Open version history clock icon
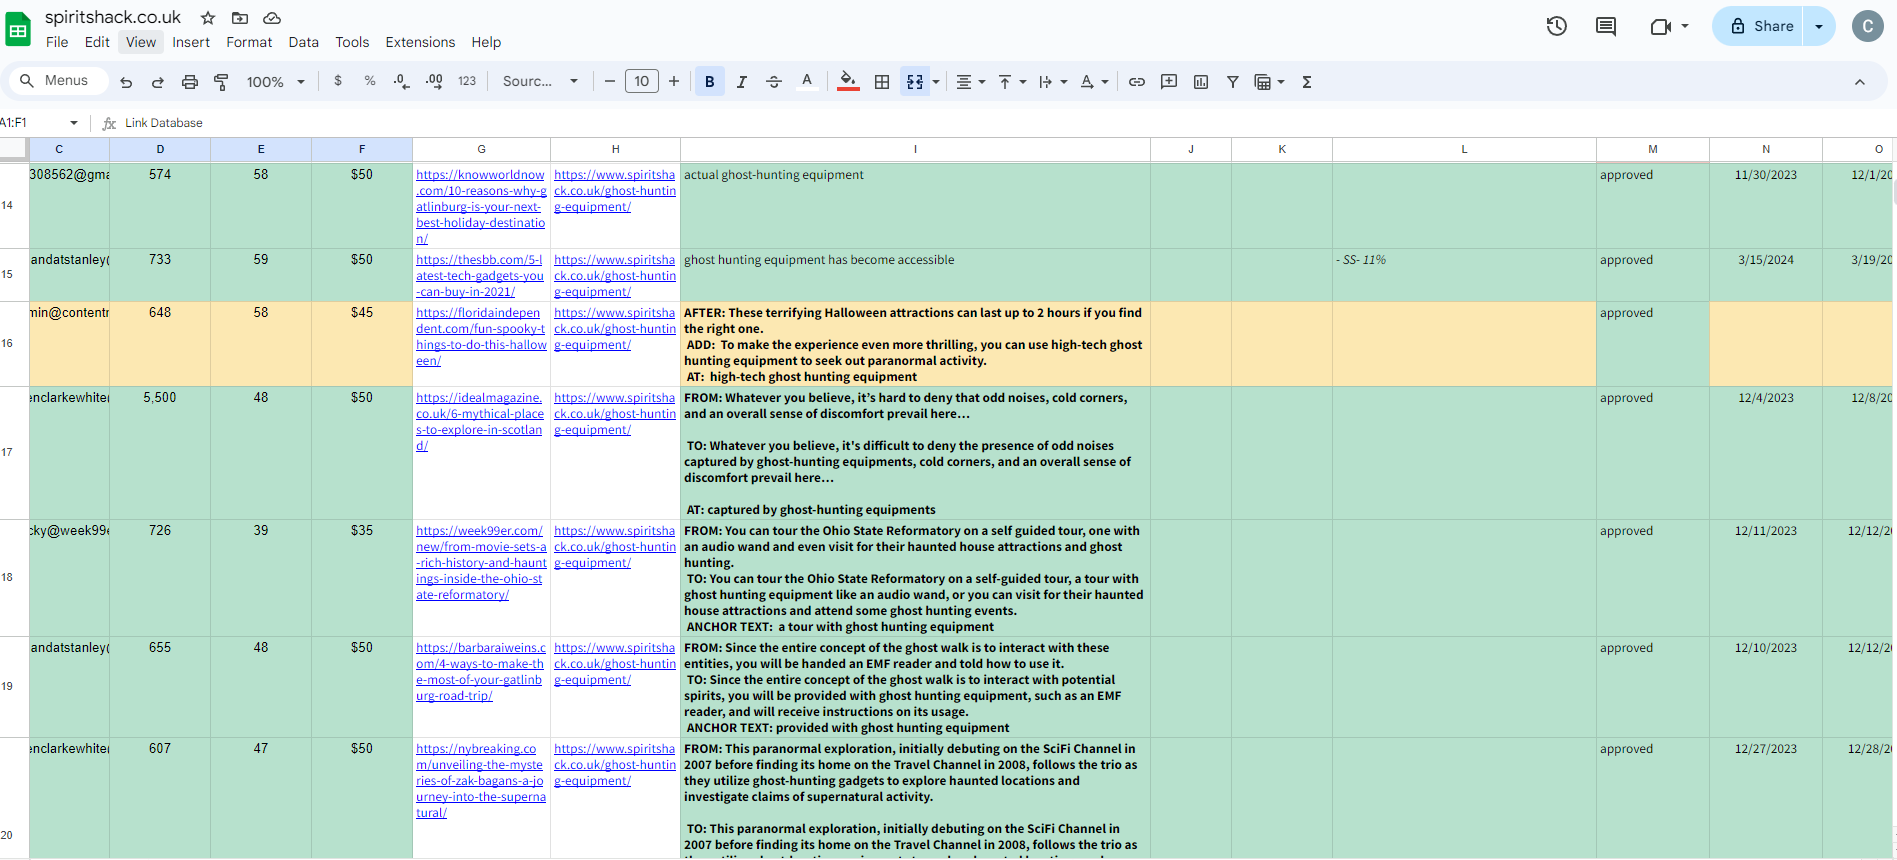This screenshot has height=860, width=1897. (x=1557, y=26)
